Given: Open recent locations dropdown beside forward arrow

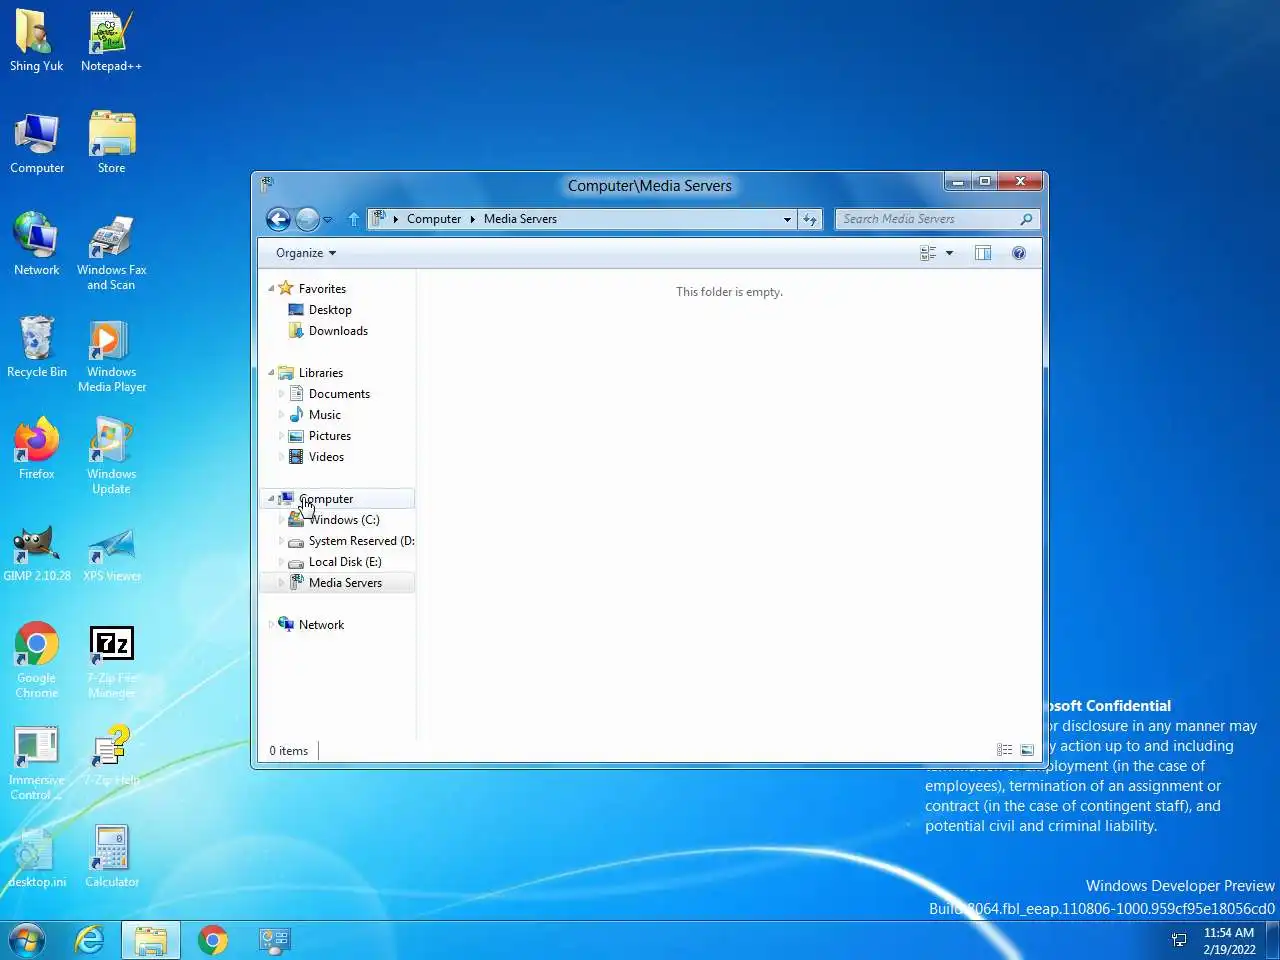Looking at the screenshot, I should 328,219.
